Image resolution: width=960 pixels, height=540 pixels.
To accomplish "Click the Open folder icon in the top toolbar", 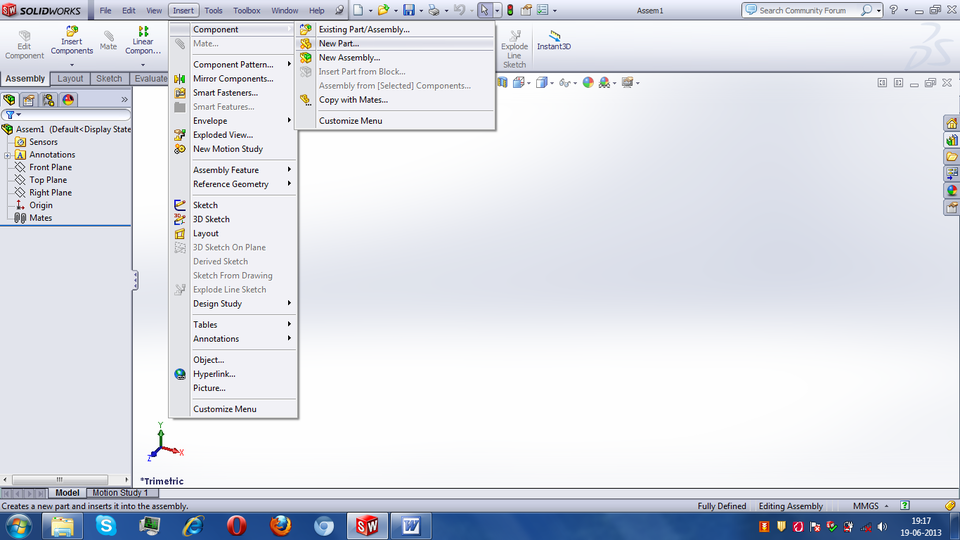I will pos(383,10).
